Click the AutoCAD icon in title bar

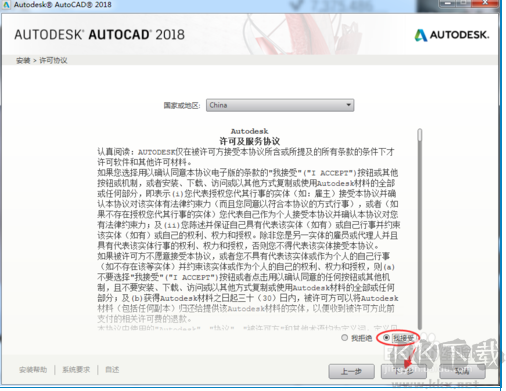[x=6, y=5]
